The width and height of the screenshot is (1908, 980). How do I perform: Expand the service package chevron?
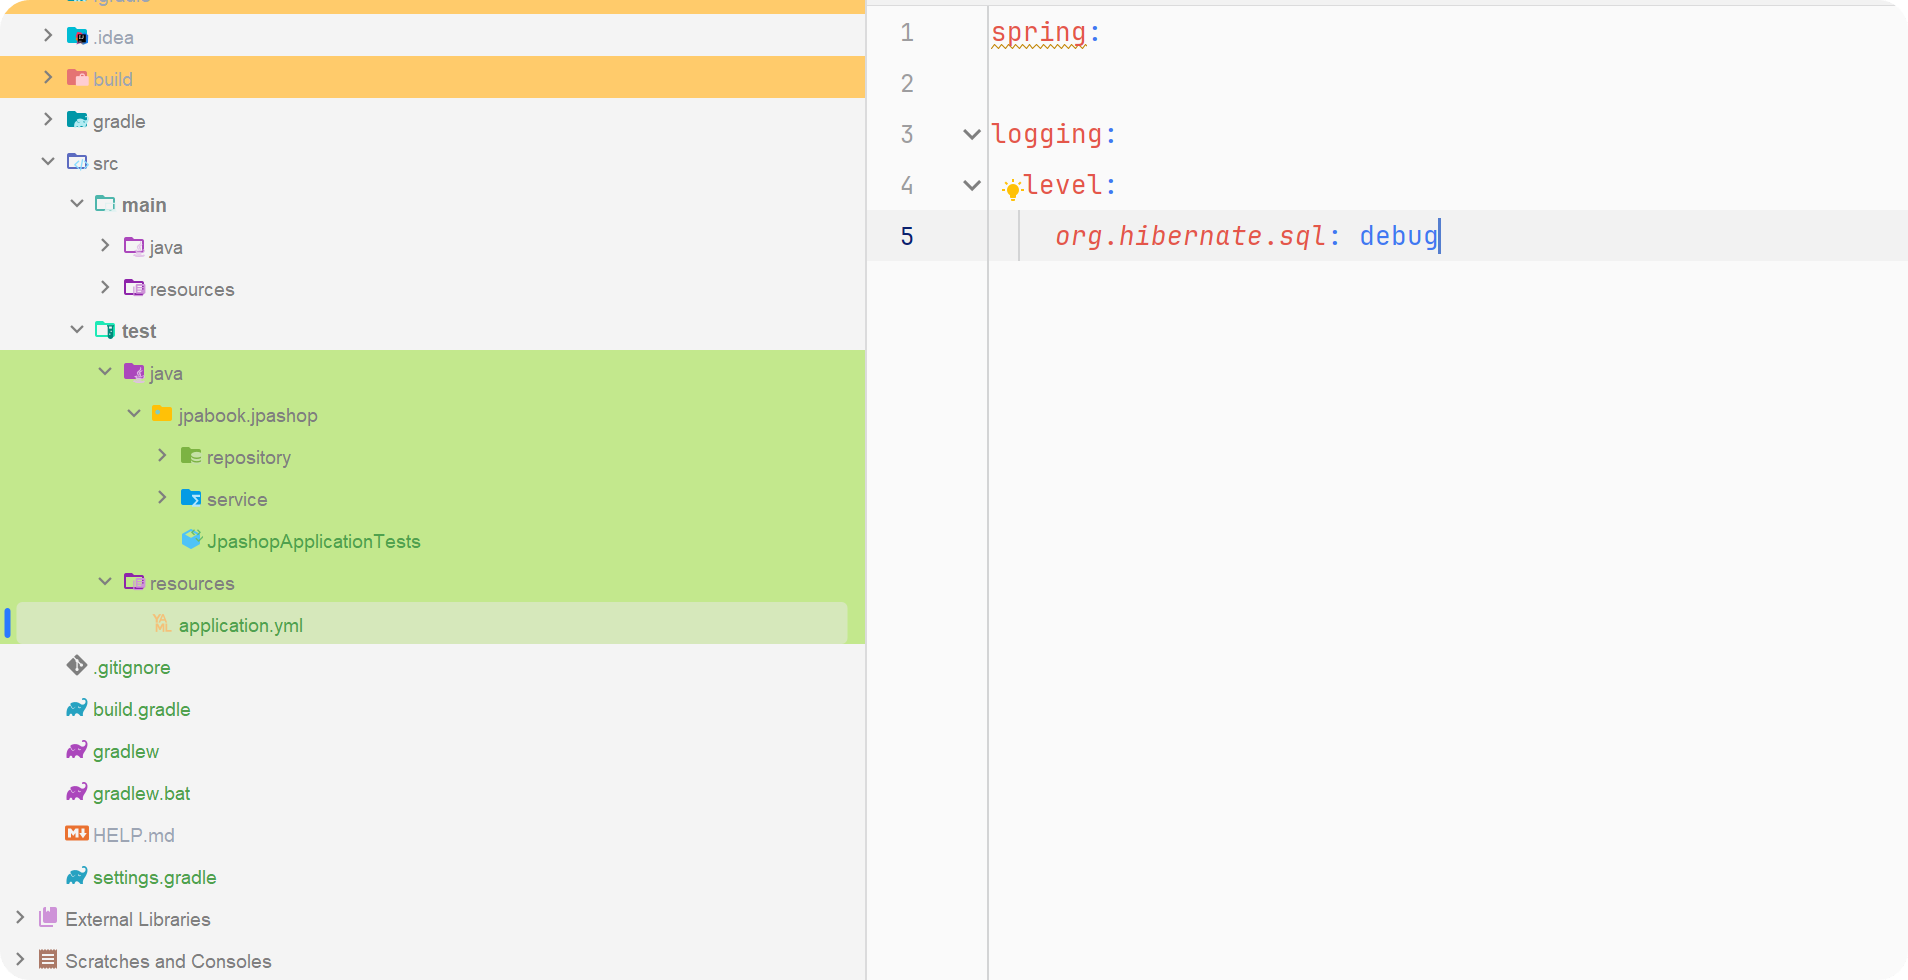(162, 498)
